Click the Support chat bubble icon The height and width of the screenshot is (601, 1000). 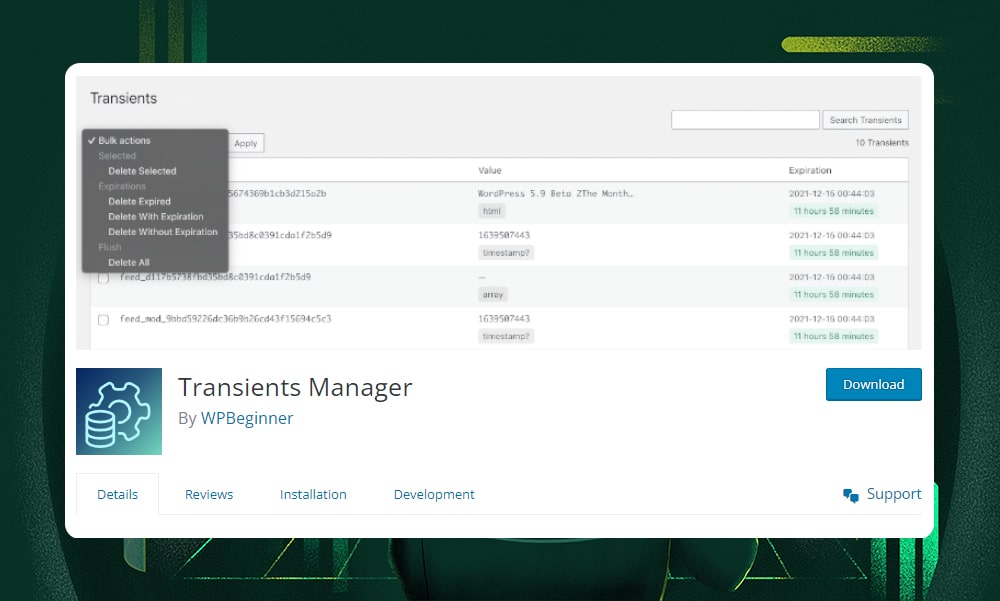coord(851,494)
